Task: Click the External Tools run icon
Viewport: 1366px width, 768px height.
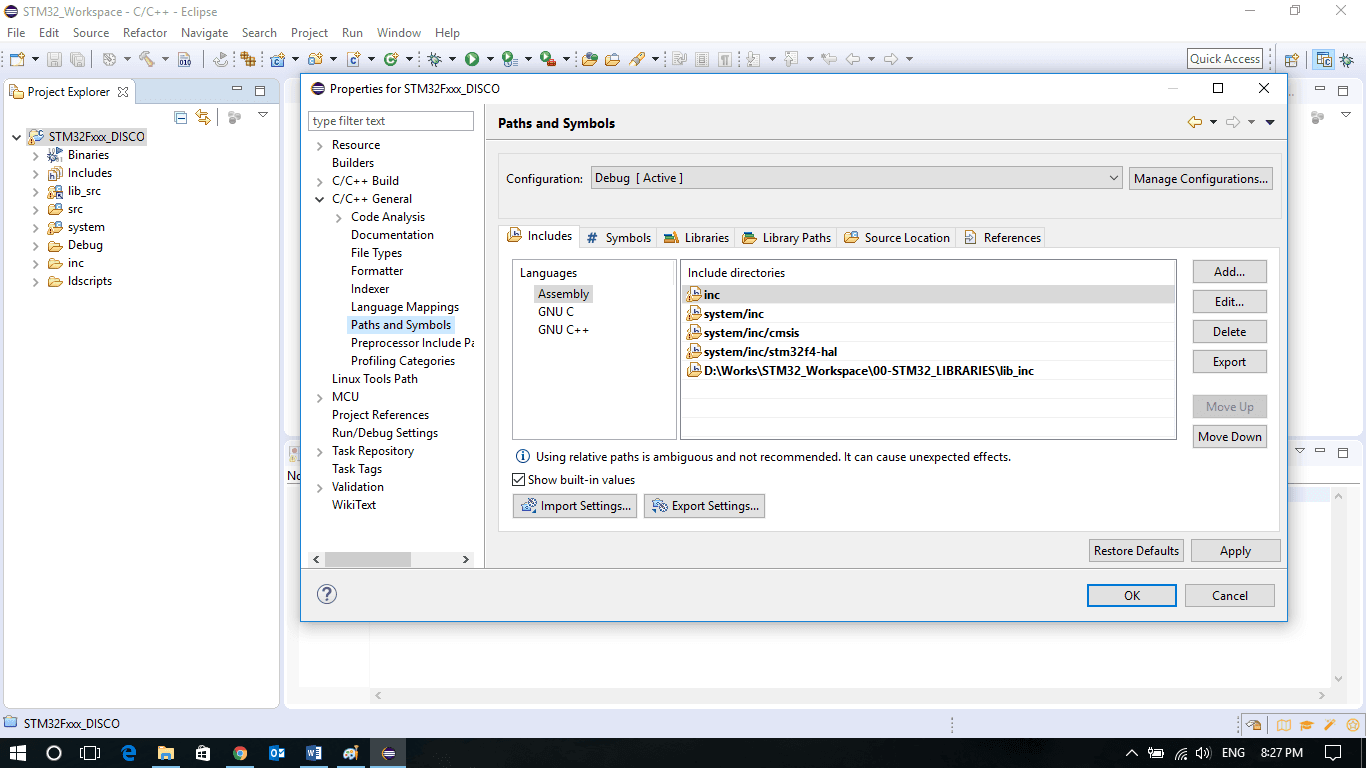Action: [x=547, y=59]
